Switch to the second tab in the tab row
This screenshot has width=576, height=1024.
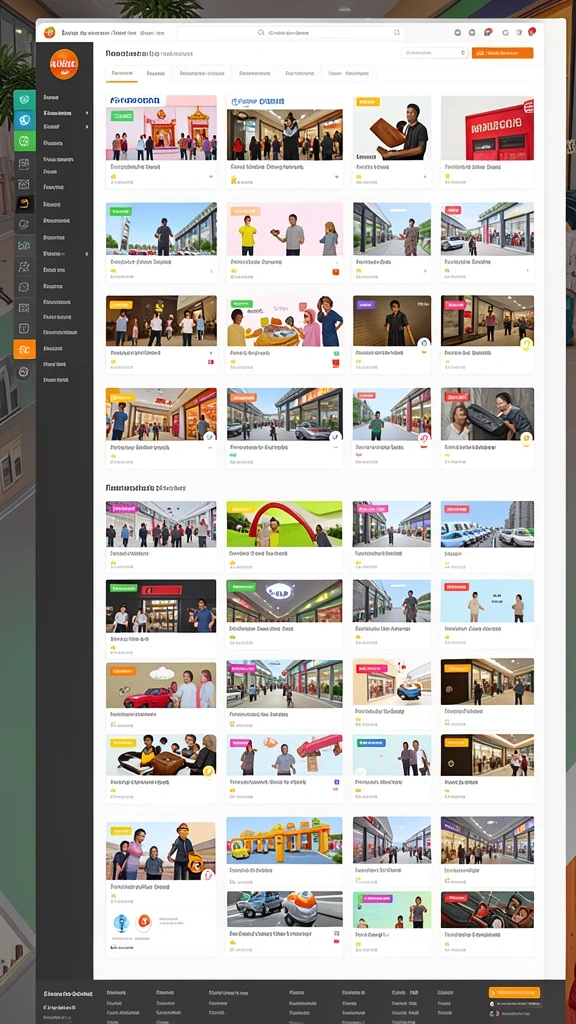tap(155, 74)
